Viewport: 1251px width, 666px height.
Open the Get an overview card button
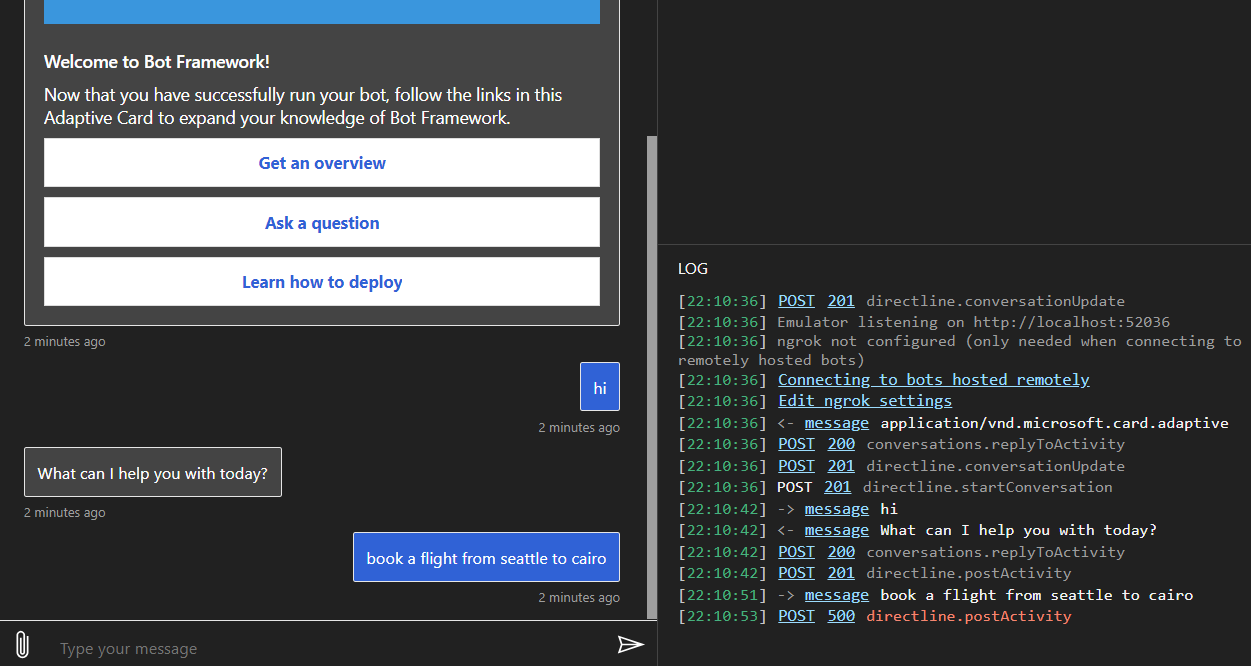tap(322, 163)
